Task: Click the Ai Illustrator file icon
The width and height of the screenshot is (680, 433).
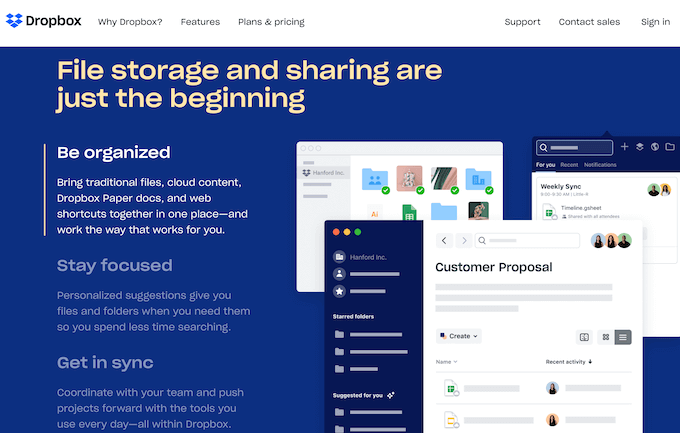Action: 375,213
